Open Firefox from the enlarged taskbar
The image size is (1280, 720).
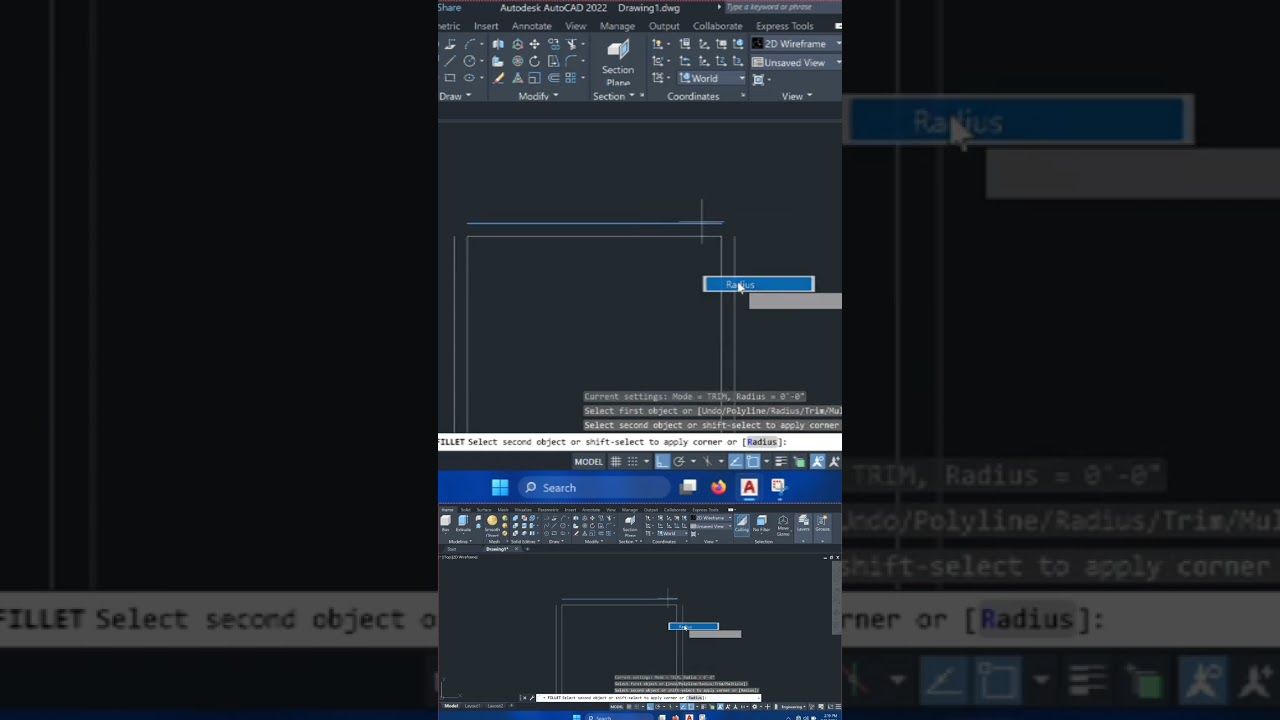click(719, 487)
